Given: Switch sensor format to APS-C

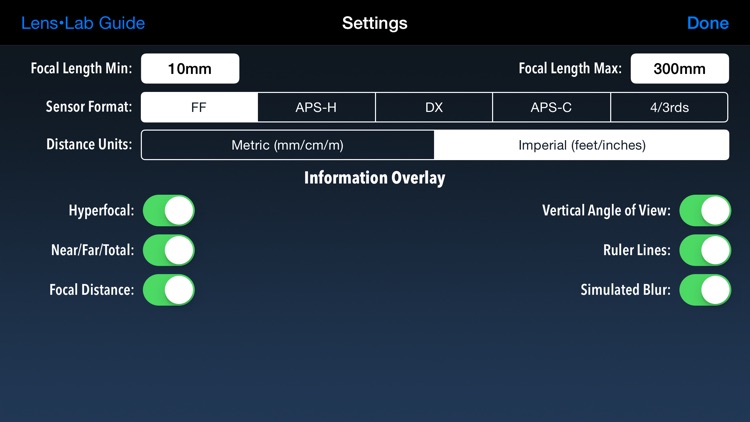Looking at the screenshot, I should point(551,107).
